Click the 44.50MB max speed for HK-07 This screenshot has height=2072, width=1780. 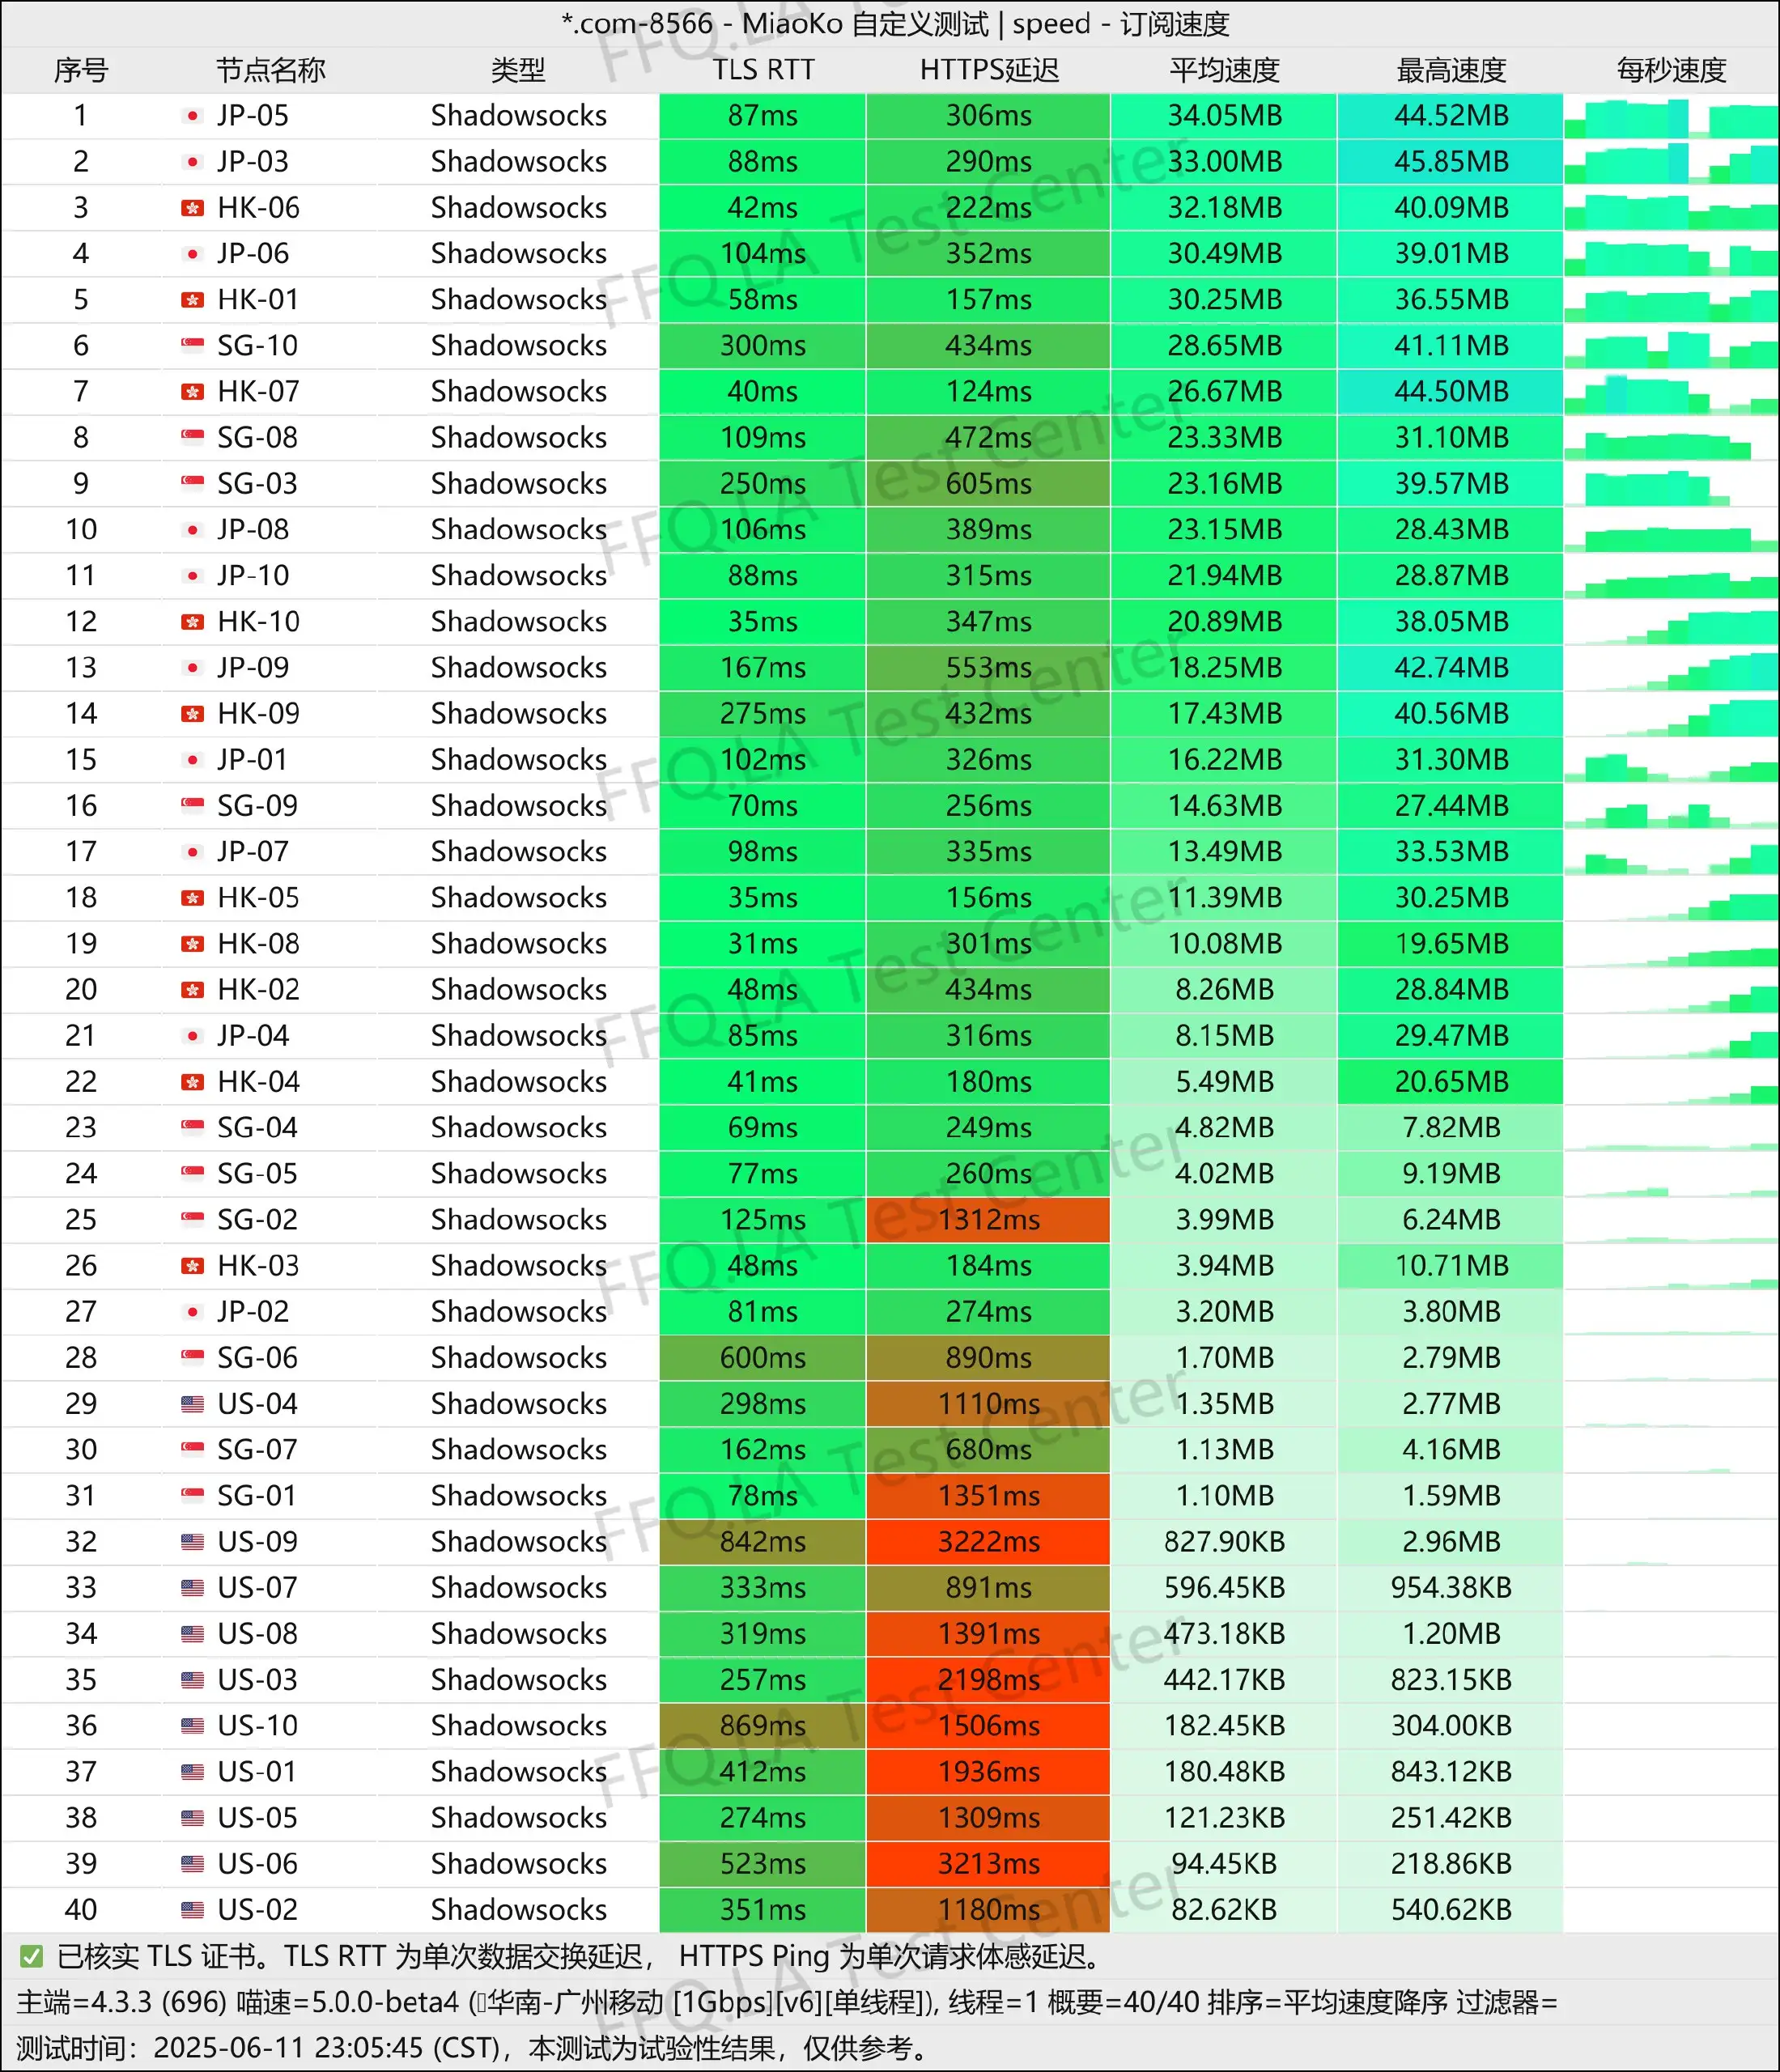(x=1451, y=392)
